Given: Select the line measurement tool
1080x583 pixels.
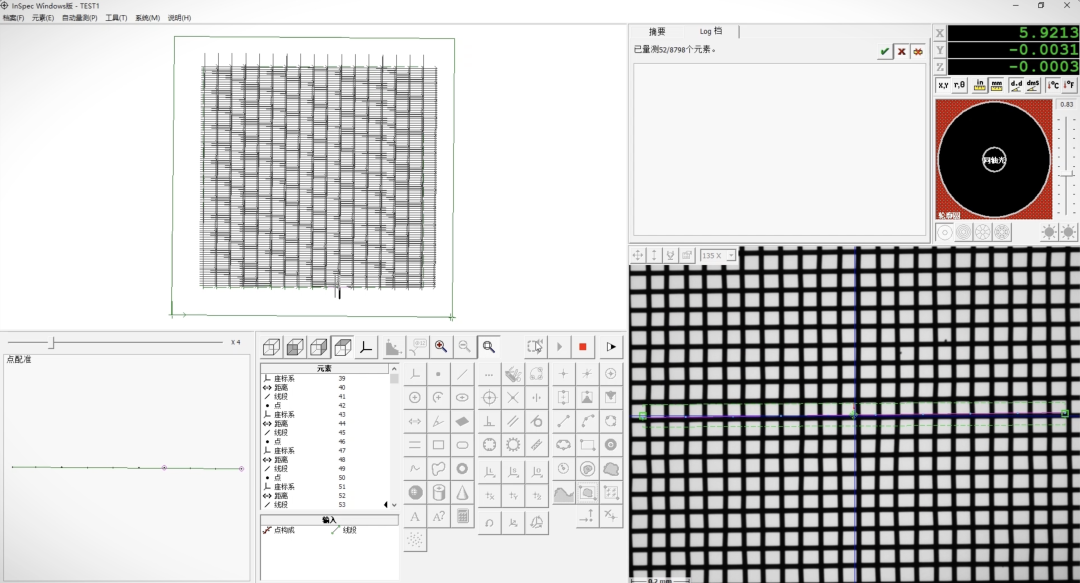Looking at the screenshot, I should point(462,374).
